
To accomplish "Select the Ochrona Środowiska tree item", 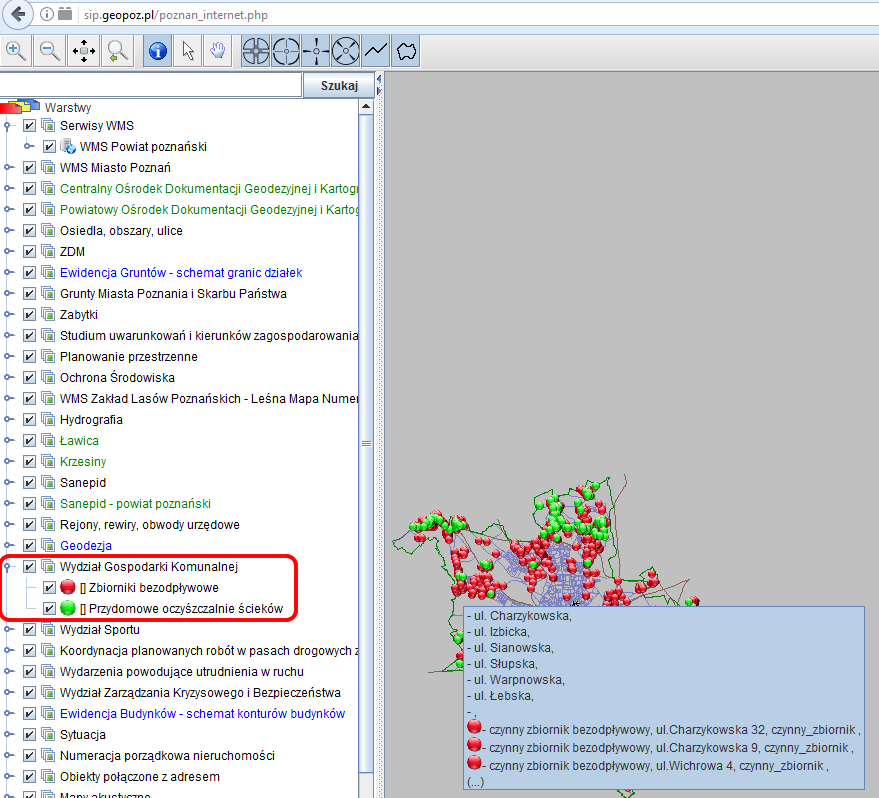I will (x=117, y=378).
